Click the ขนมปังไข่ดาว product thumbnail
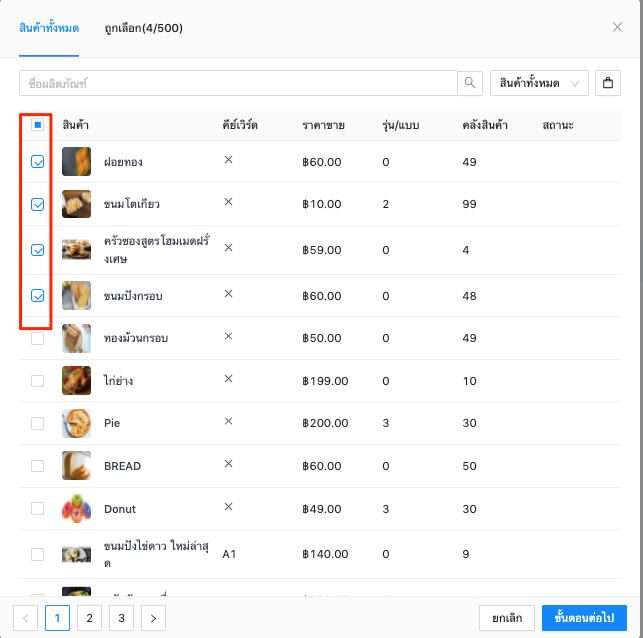Screen dimensions: 643x638 (76, 554)
